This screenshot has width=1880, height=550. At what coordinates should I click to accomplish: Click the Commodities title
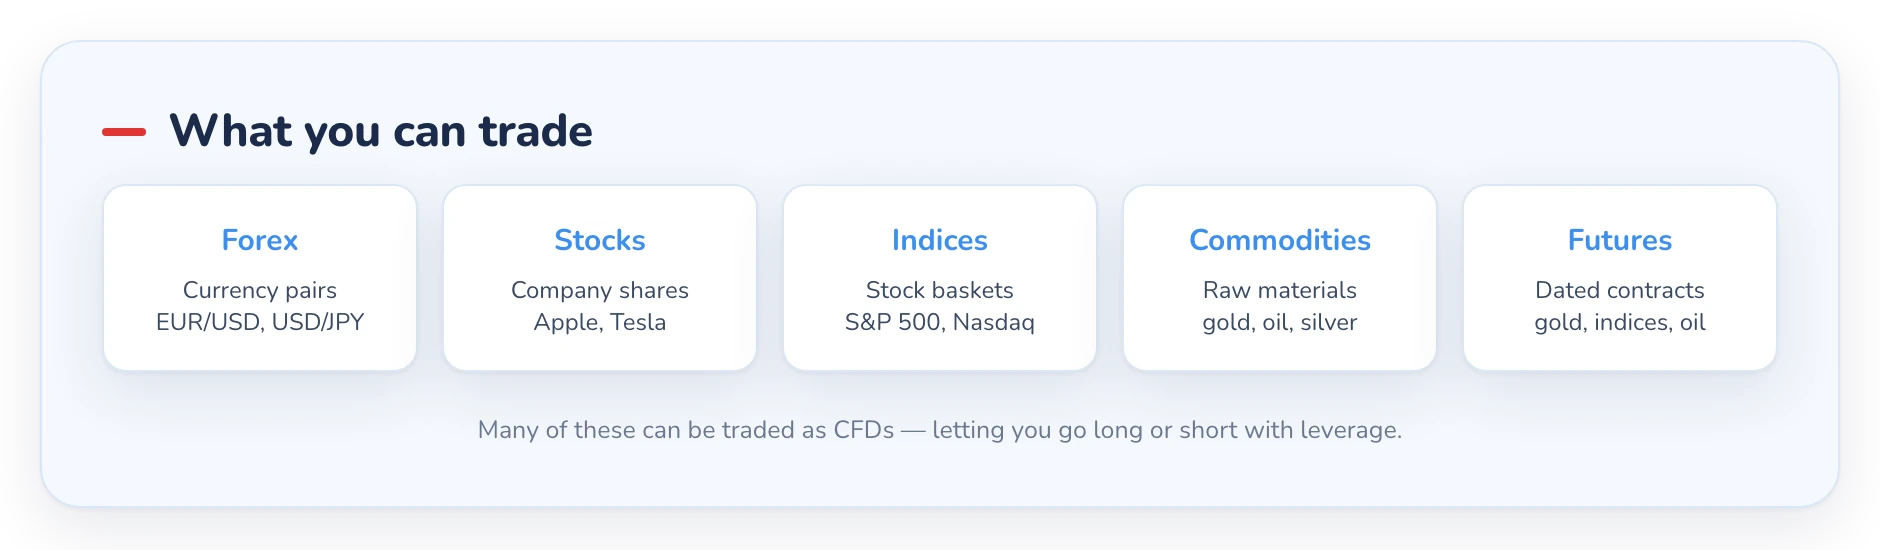click(1280, 240)
